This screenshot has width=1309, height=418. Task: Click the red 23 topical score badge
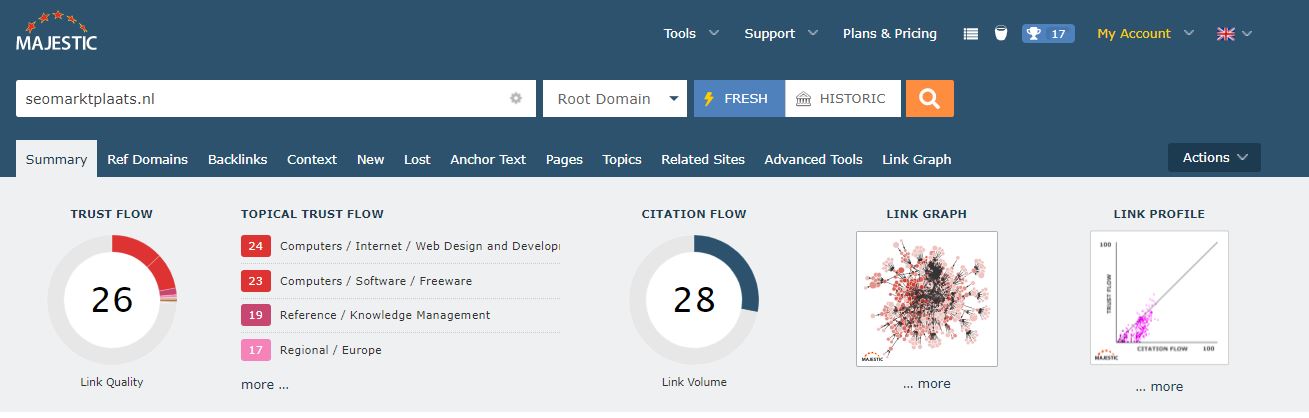(x=256, y=281)
